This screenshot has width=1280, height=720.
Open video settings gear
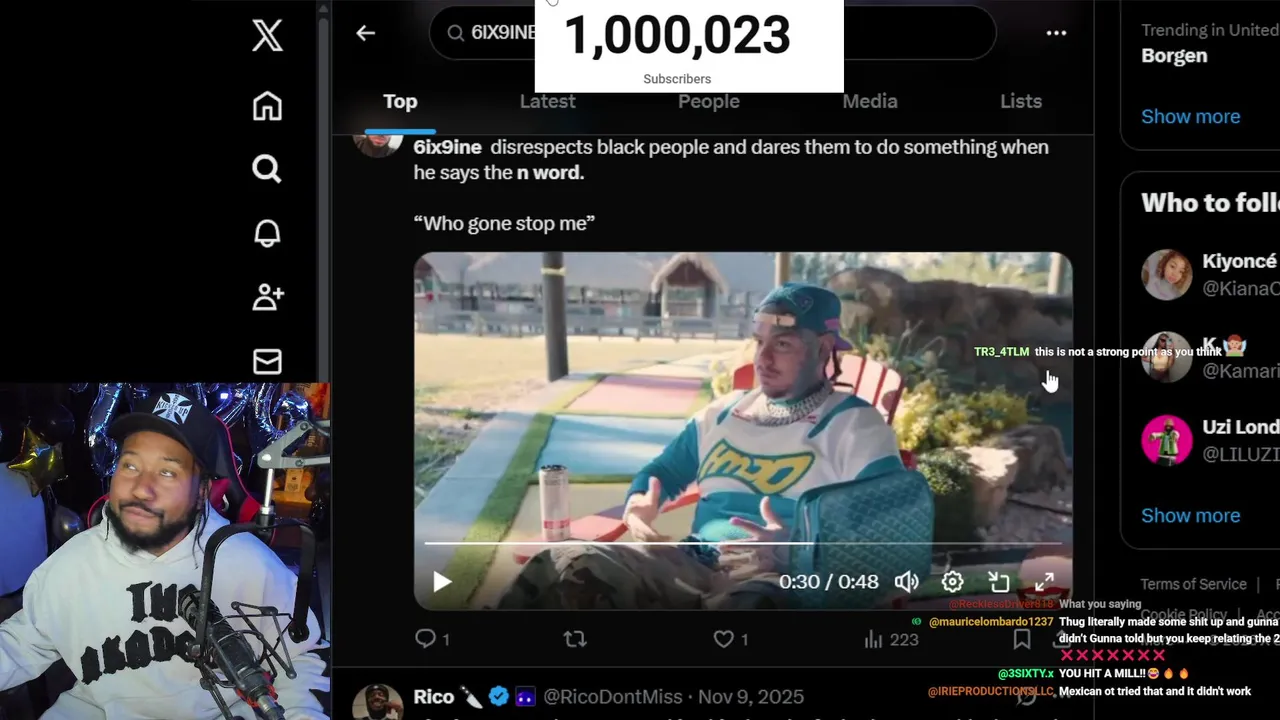click(952, 582)
